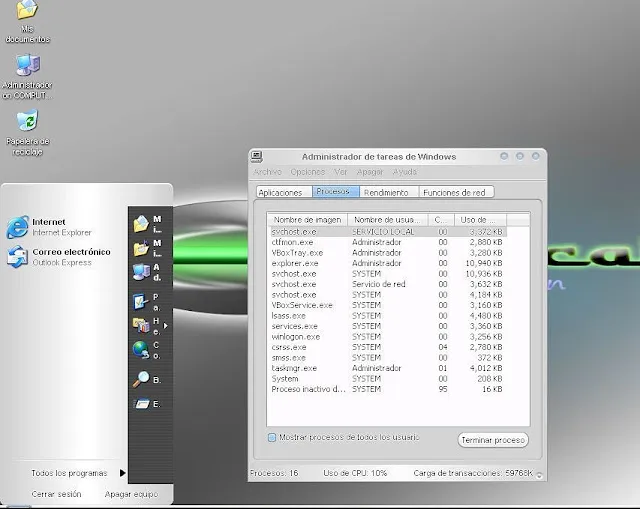
Task: Click the Task Manager window title text
Action: [x=379, y=157]
